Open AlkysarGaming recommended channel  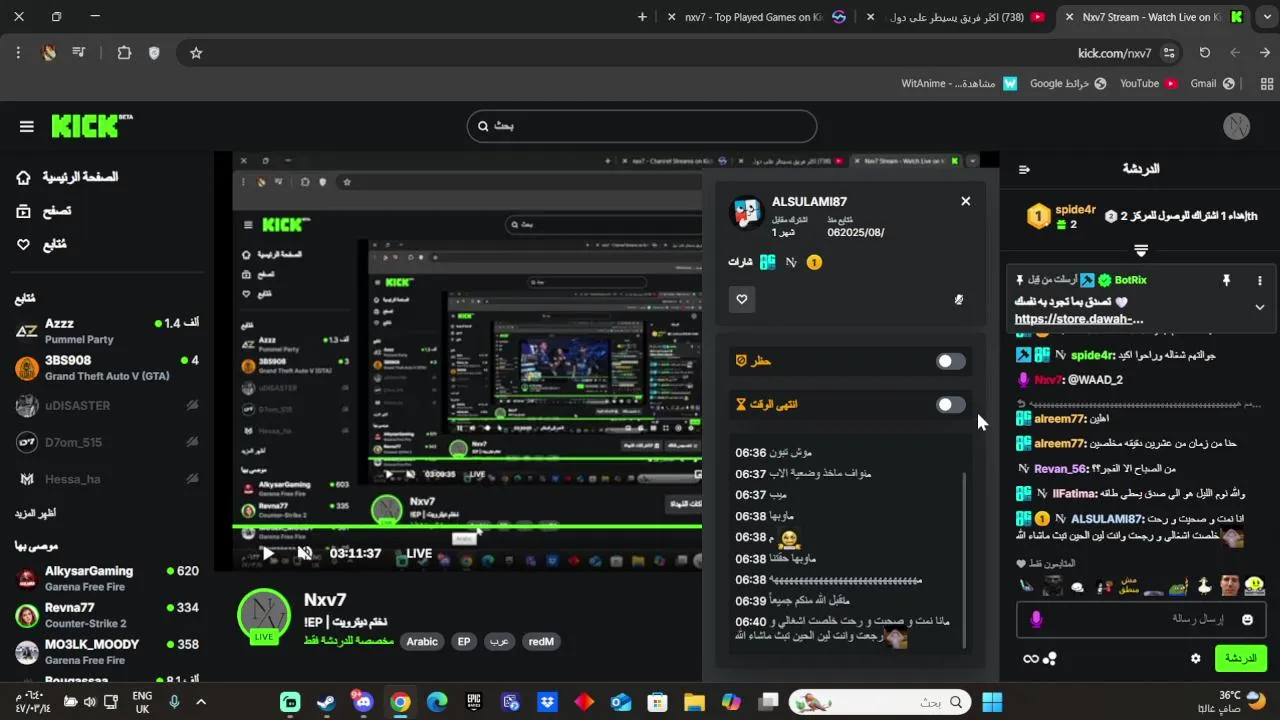(x=107, y=578)
